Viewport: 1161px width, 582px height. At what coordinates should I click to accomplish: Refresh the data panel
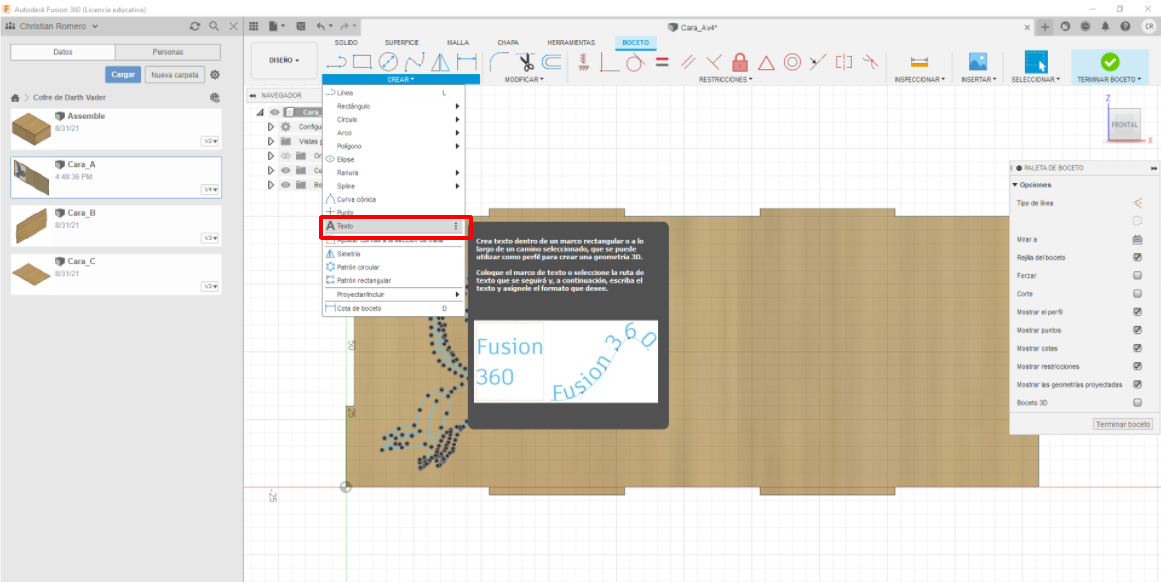[x=195, y=26]
